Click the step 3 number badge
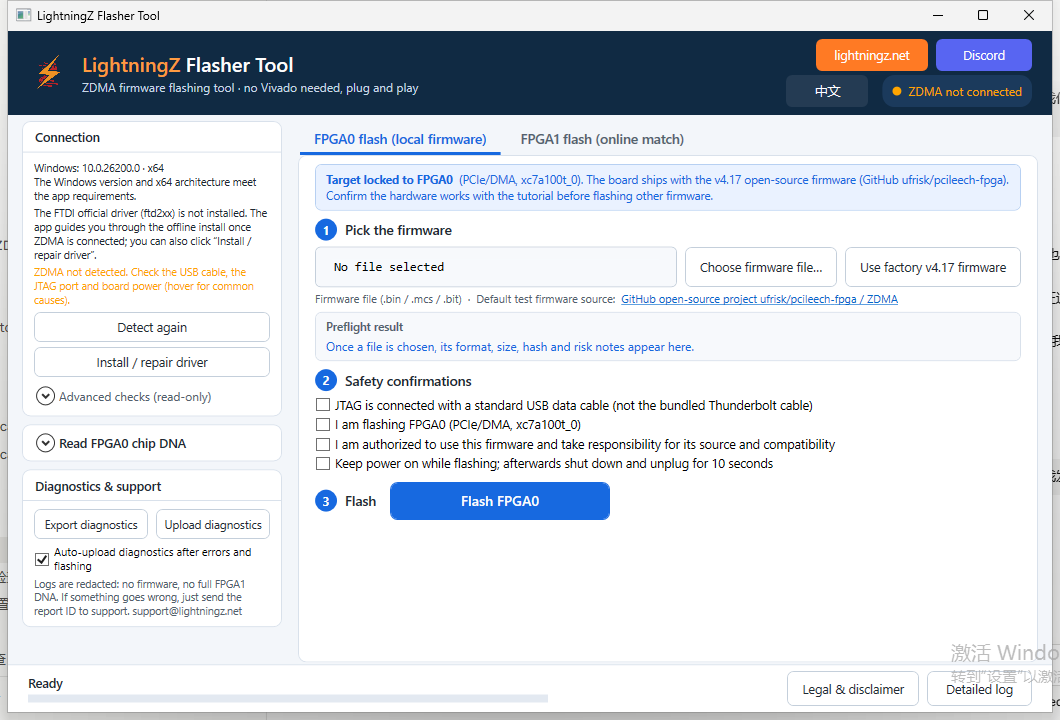Screen dimensions: 1060x720 click(326, 501)
